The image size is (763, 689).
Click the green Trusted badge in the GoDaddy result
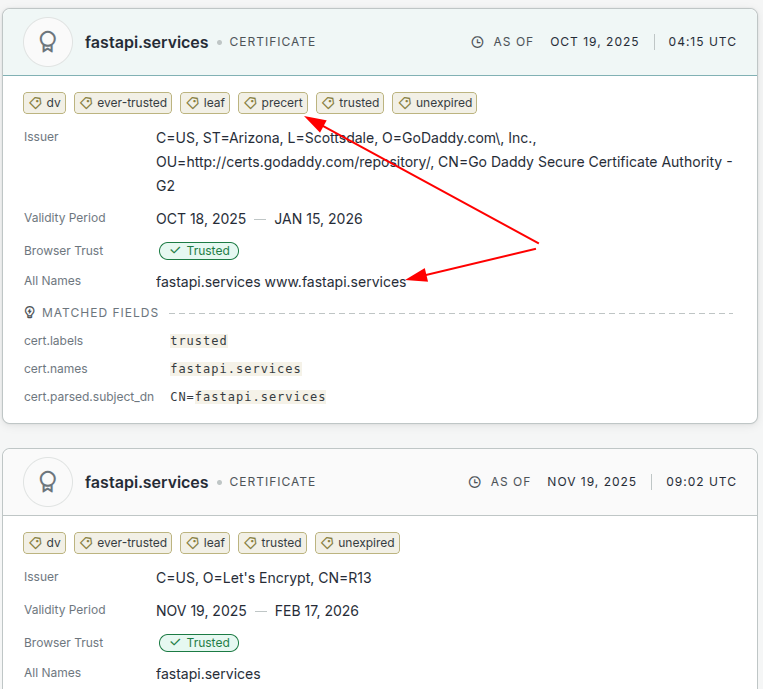[199, 251]
